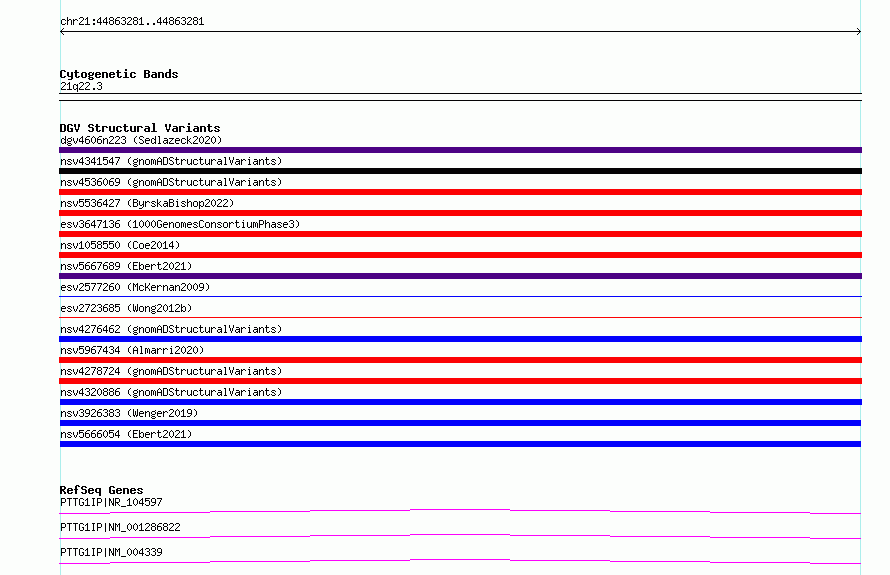Click the black bar under nsv4341547
Viewport: 890px width, 575px height.
coord(460,171)
